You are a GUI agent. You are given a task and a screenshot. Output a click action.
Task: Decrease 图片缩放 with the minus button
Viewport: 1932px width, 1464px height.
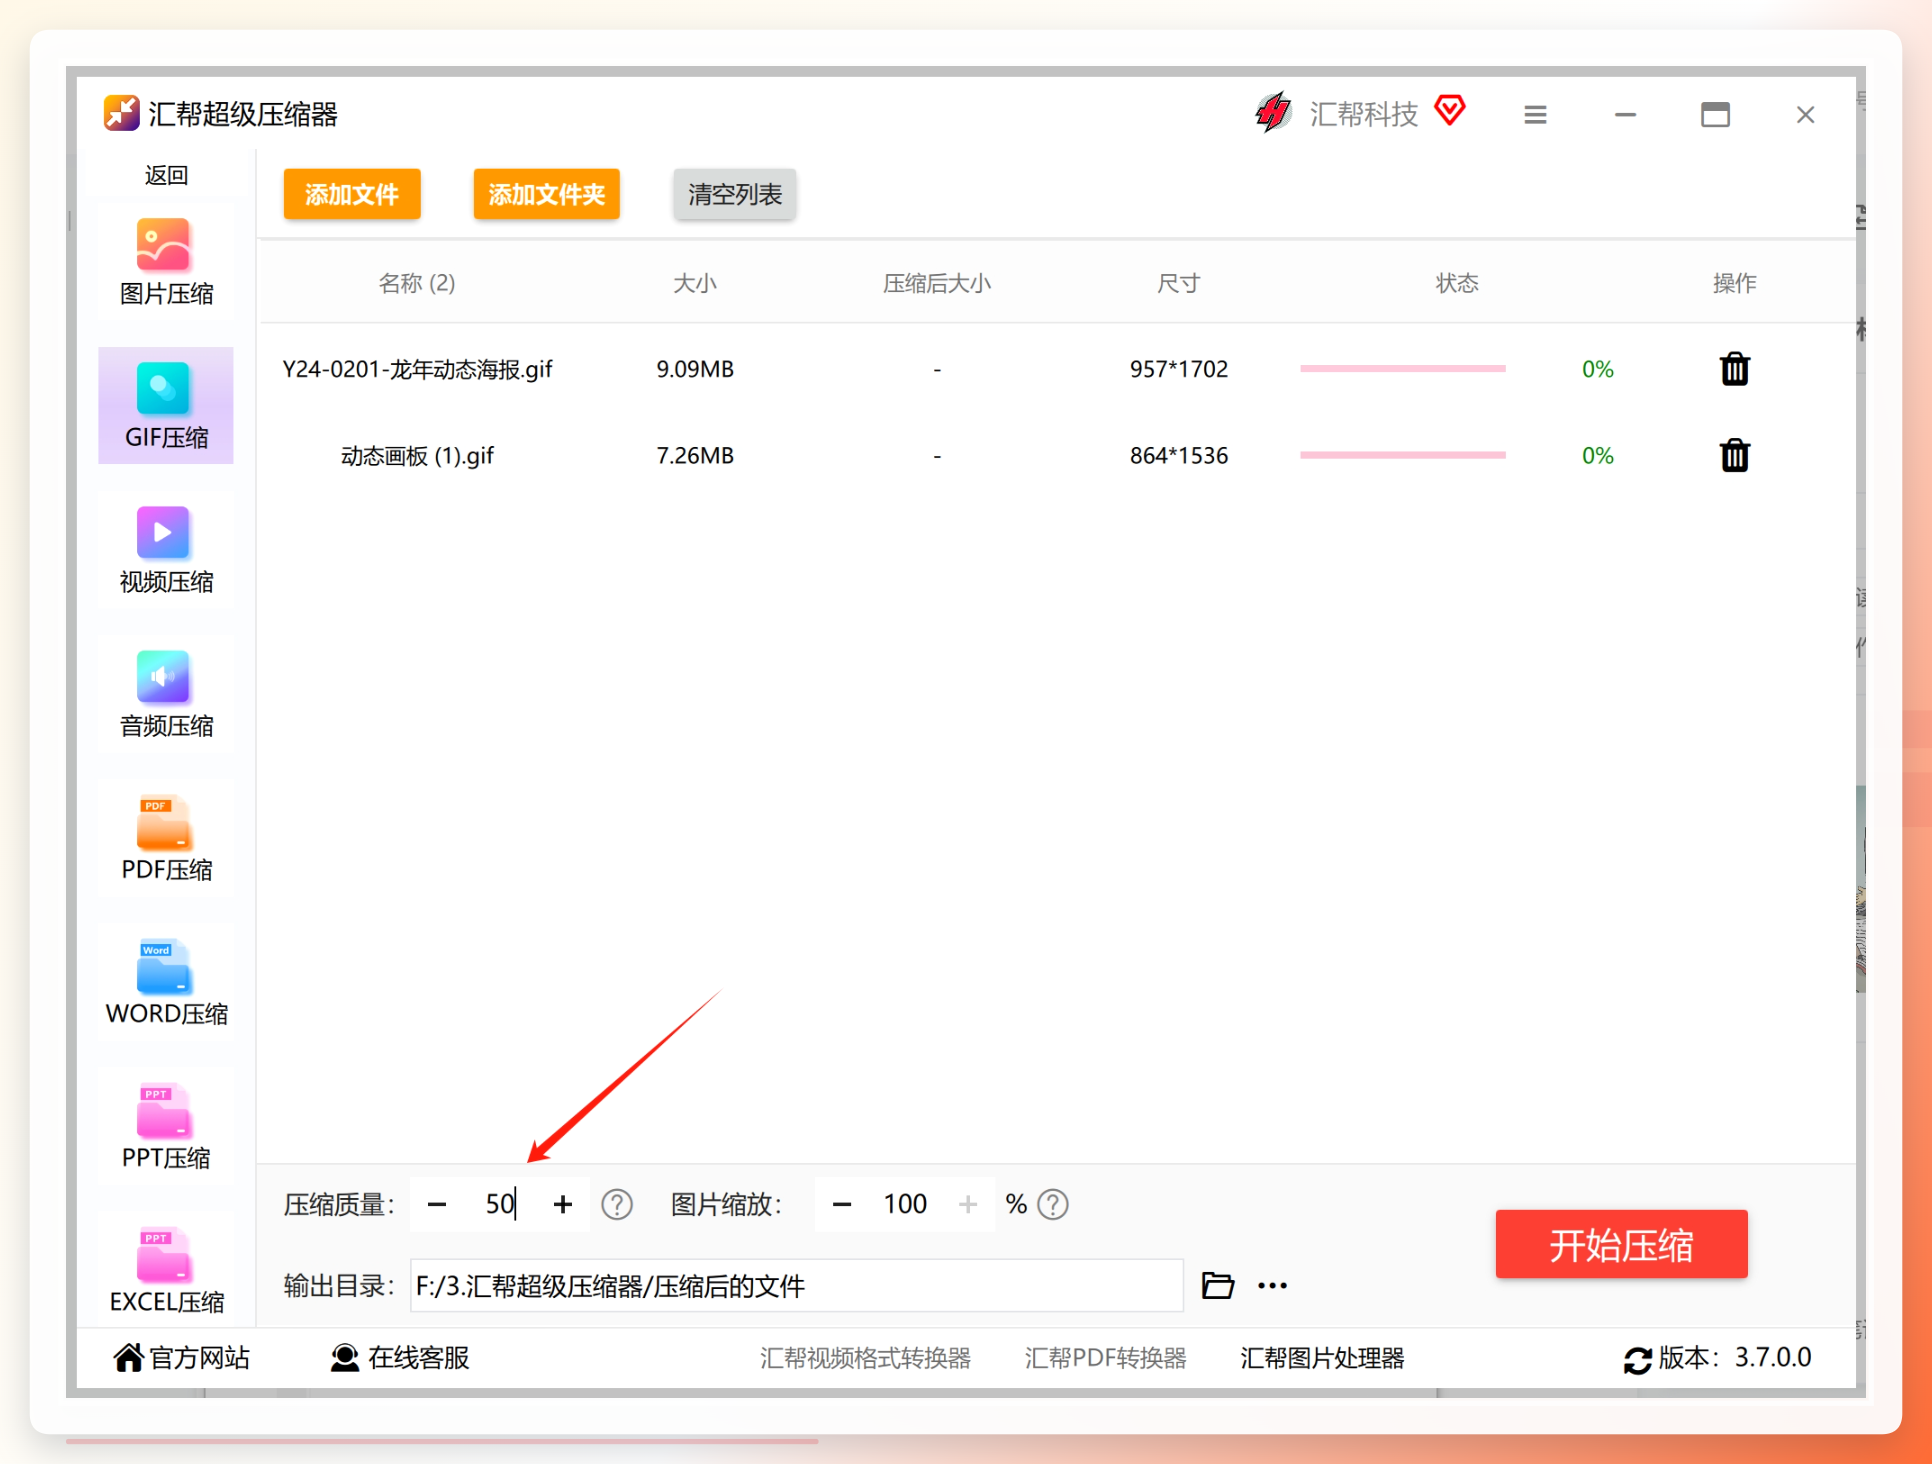(842, 1204)
